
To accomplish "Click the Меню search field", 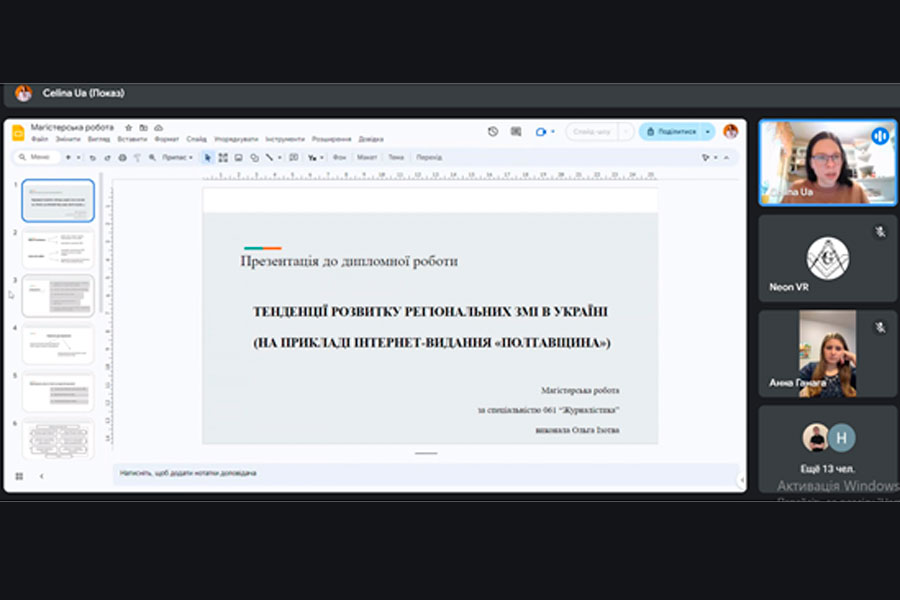I will tap(37, 157).
